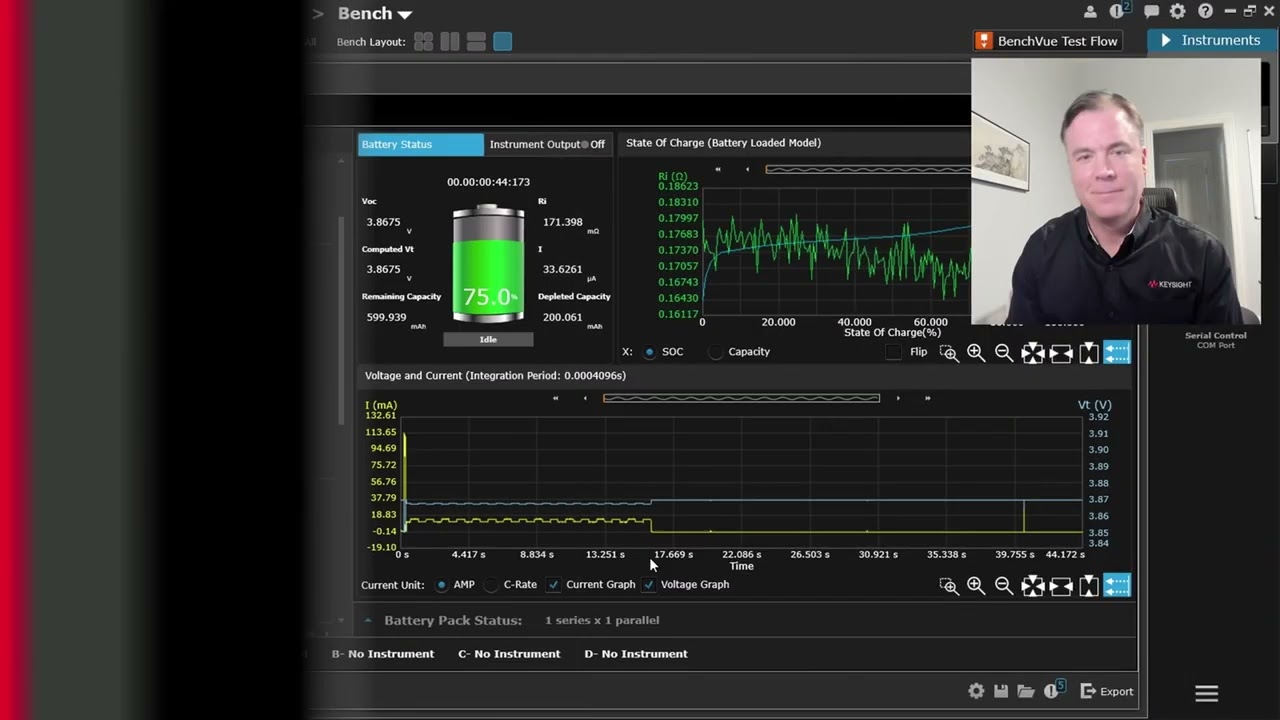Open the hamburger menu at bottom right

click(x=1207, y=693)
